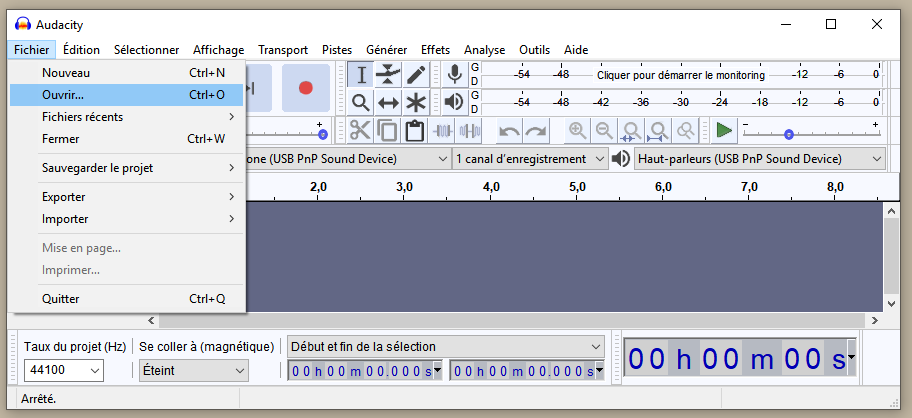
Task: Open the Affichage menu
Action: point(219,50)
